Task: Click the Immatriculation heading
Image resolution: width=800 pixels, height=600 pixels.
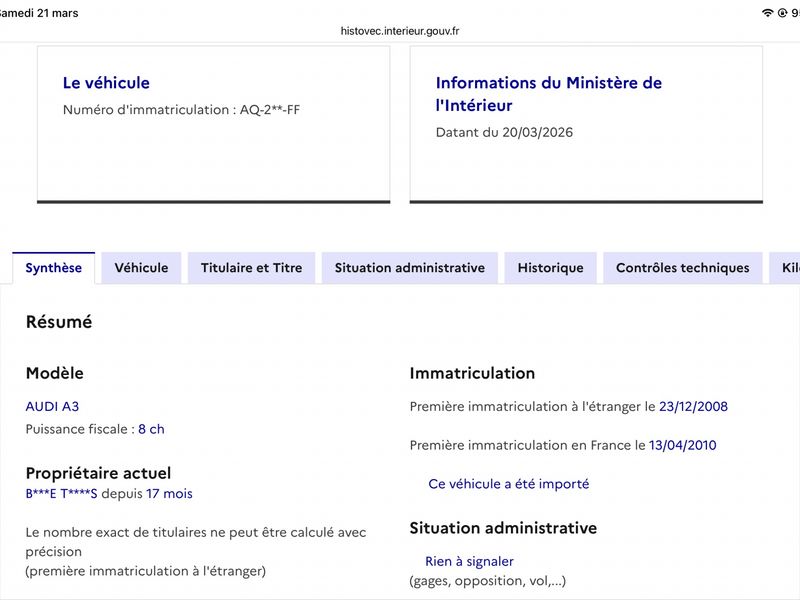Action: pyautogui.click(x=472, y=373)
